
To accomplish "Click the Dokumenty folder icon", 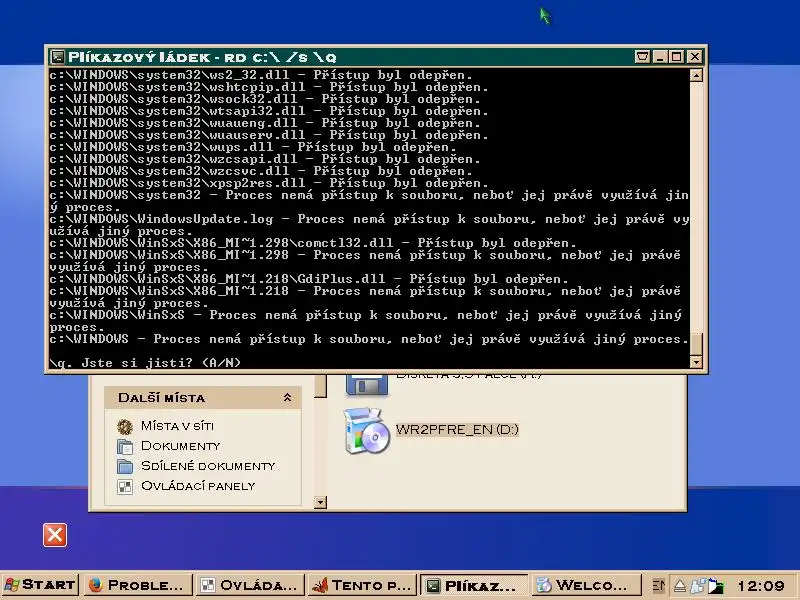I will (125, 446).
